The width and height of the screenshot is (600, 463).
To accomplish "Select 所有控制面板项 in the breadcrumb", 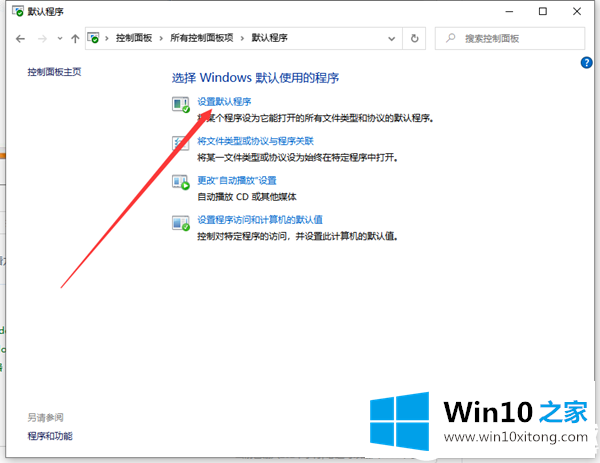I will click(202, 38).
